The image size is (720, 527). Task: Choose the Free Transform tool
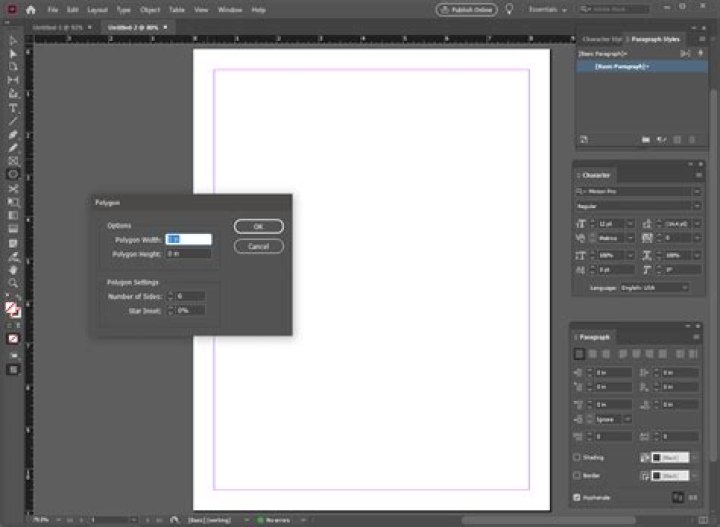[x=13, y=202]
